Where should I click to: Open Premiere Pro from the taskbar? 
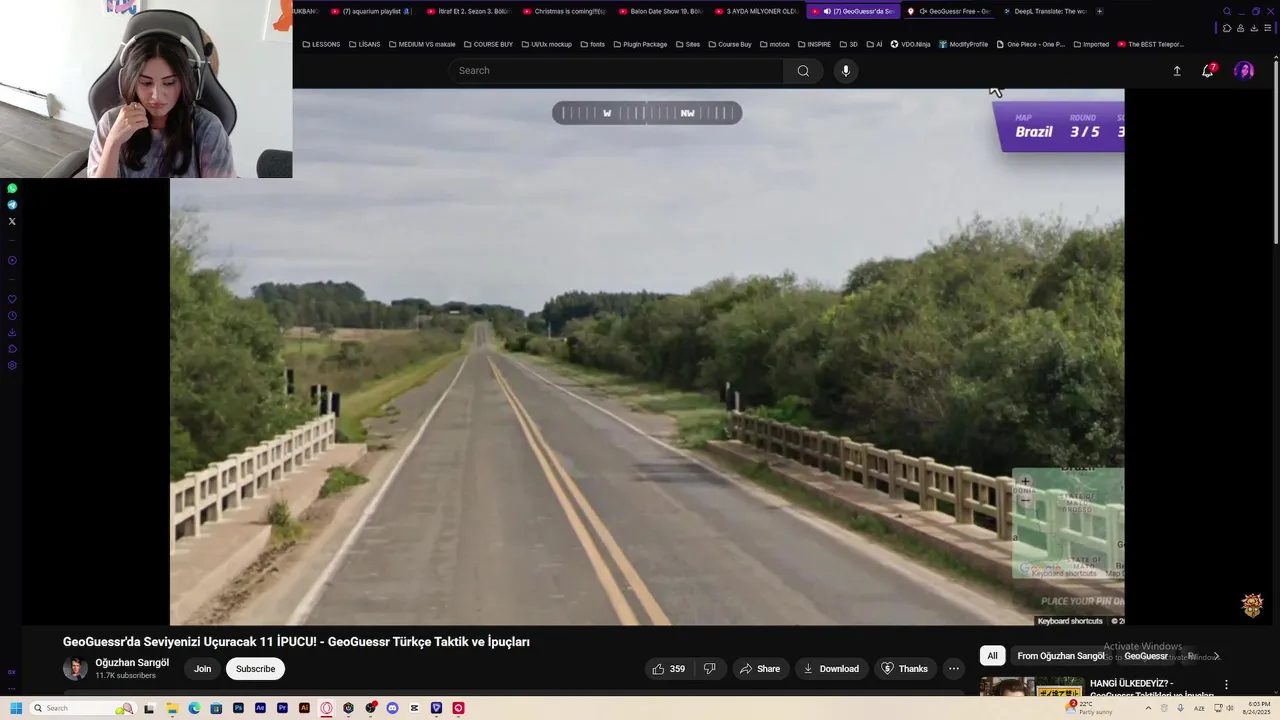(282, 708)
